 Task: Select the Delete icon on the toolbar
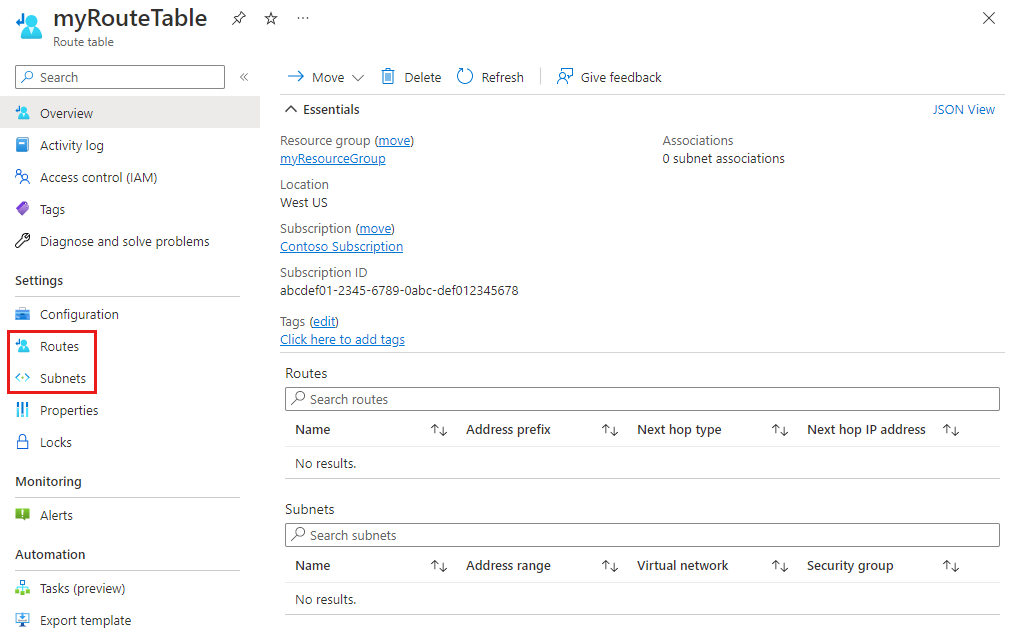click(388, 76)
